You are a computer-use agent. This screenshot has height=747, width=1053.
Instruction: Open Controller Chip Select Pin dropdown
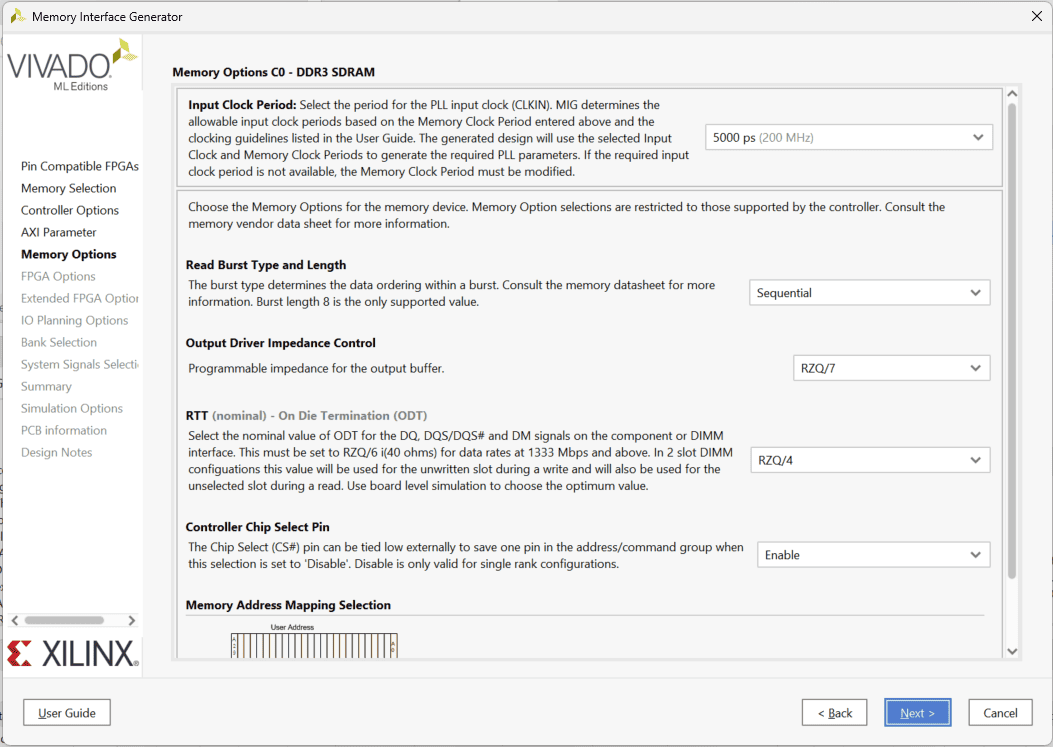coord(873,555)
